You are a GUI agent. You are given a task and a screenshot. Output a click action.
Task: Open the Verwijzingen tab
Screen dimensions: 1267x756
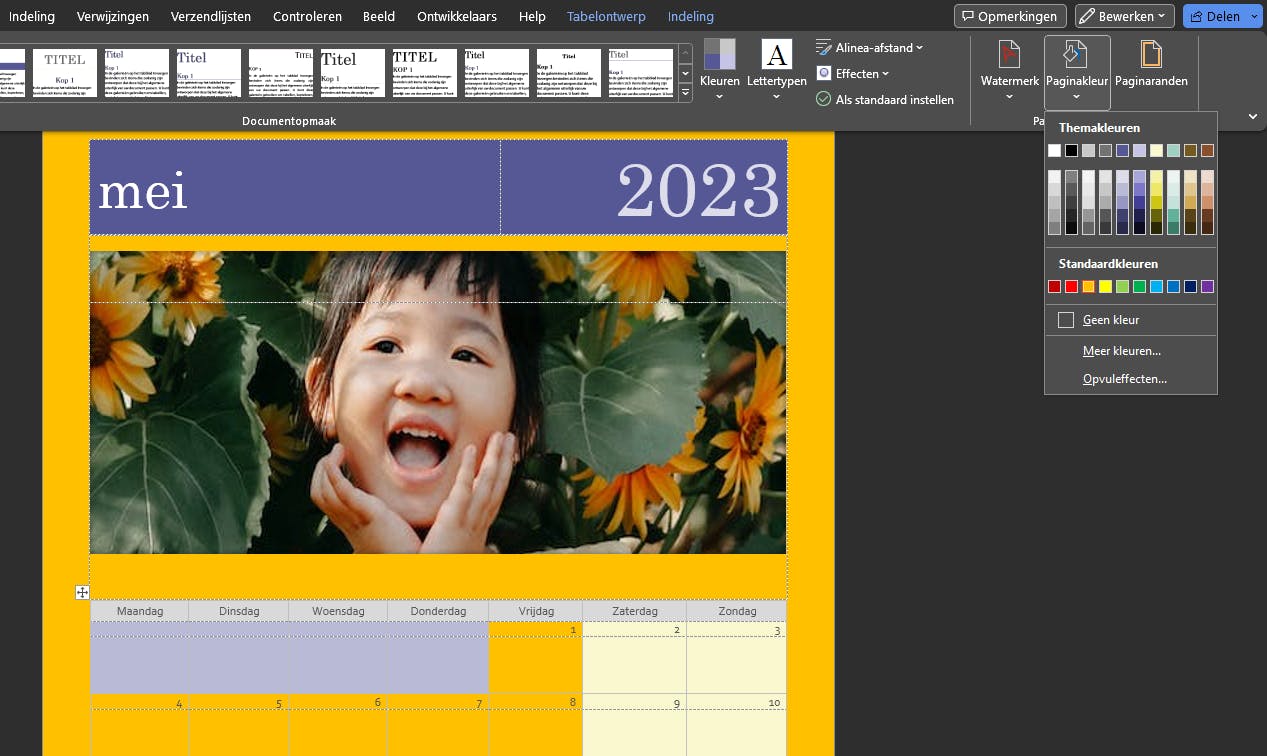[x=113, y=16]
